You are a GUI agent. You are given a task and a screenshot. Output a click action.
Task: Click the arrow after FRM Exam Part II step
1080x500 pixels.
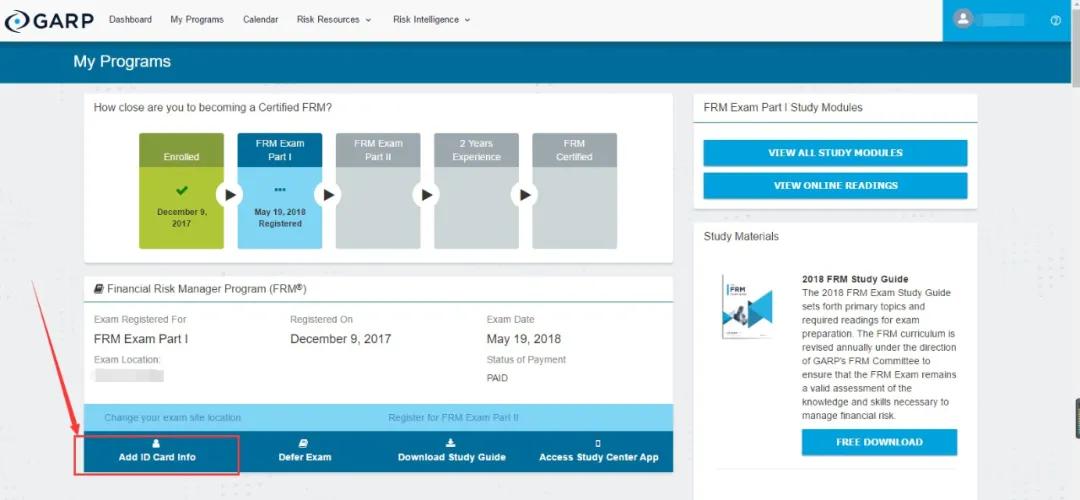tap(426, 195)
